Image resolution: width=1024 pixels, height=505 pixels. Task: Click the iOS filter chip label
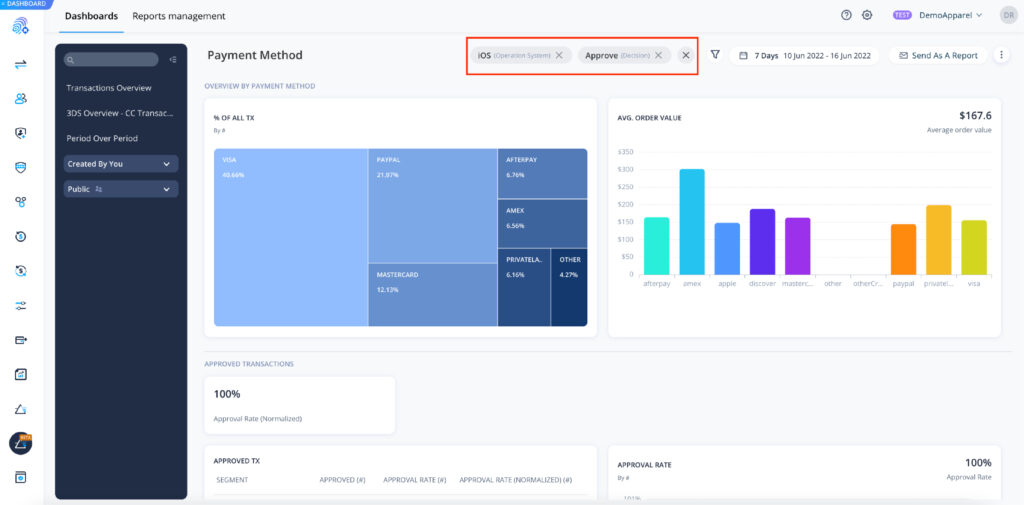484,56
